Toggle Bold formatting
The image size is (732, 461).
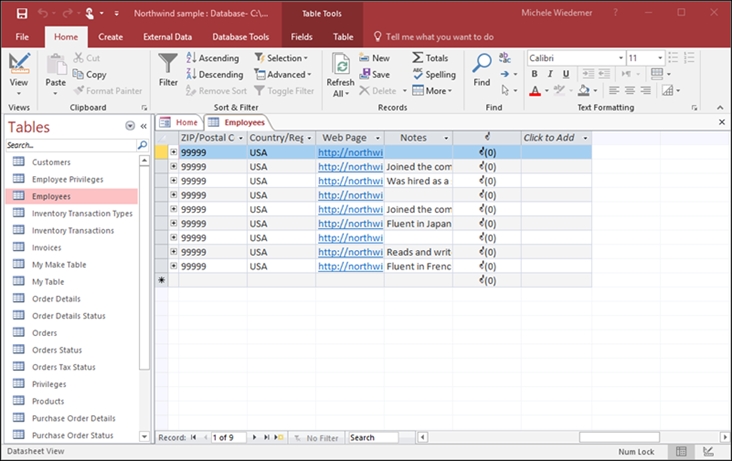click(x=535, y=74)
